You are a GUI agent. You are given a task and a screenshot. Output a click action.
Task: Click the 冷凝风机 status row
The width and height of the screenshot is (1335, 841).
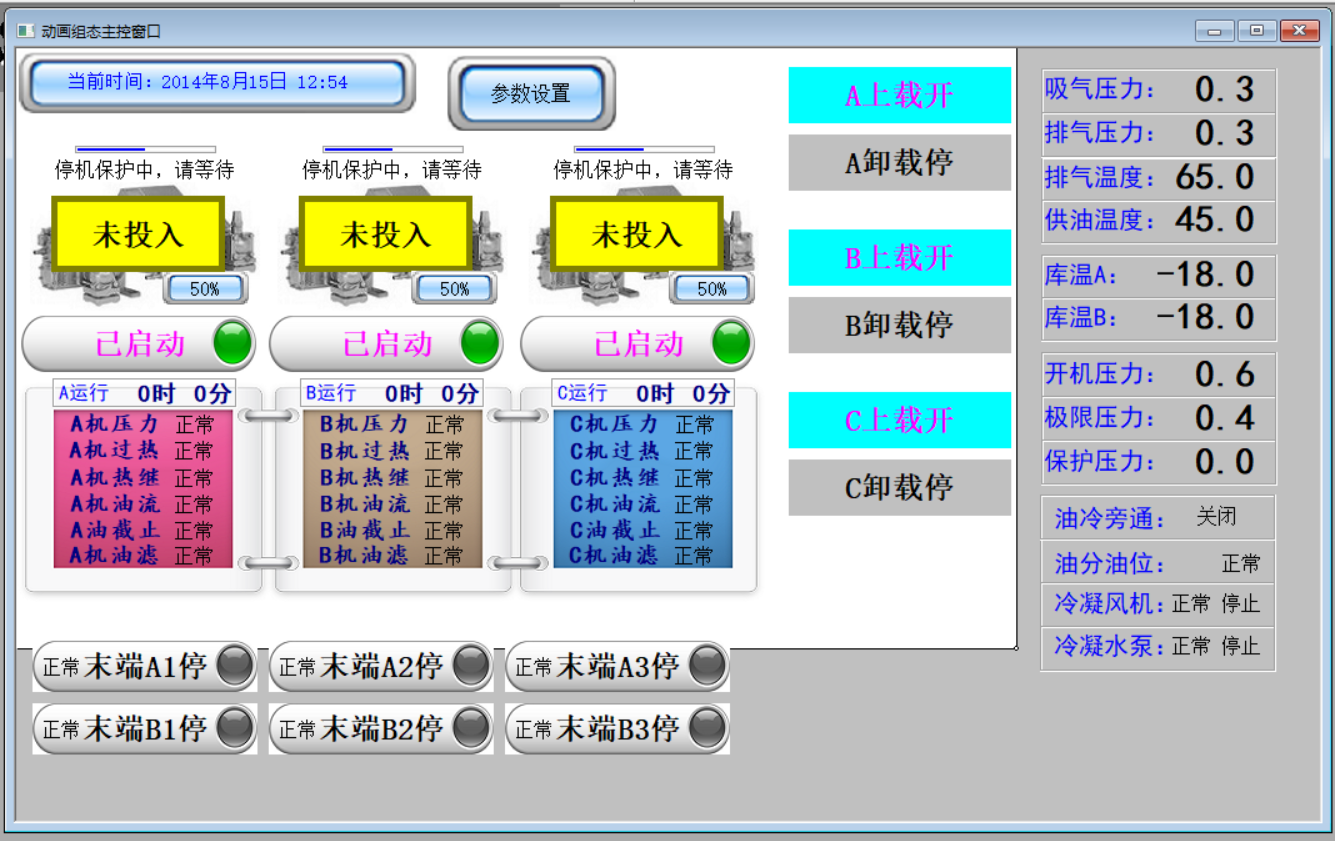1158,604
